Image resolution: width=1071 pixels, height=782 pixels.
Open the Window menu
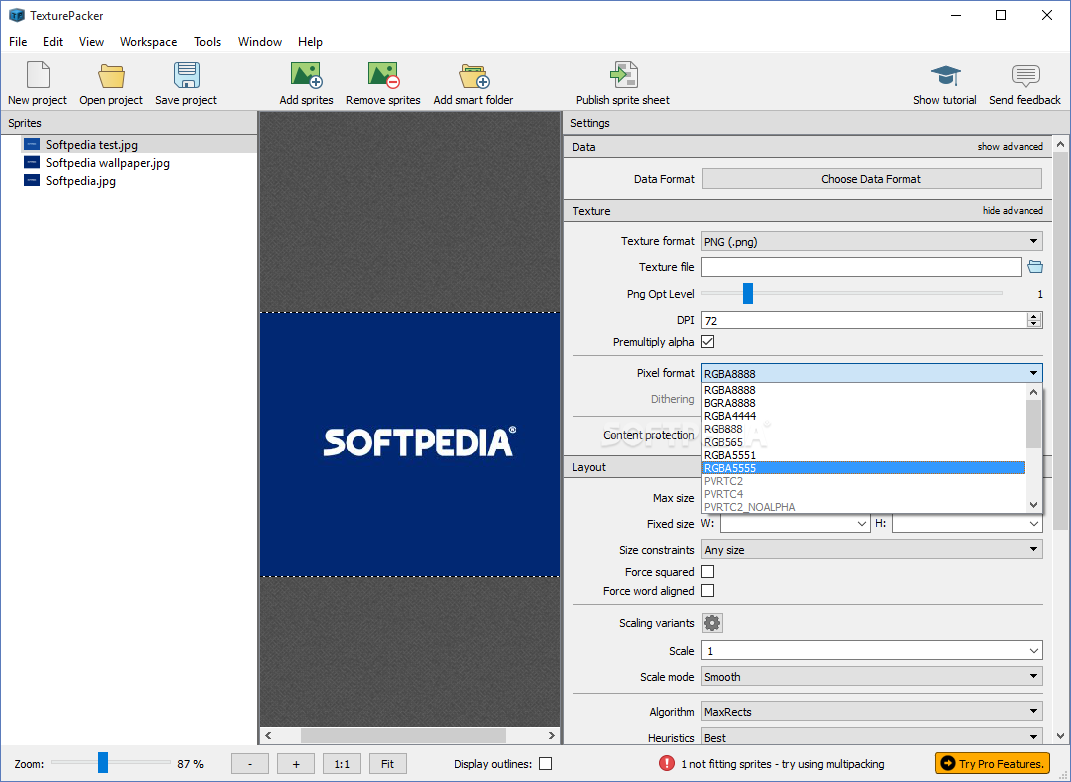tap(260, 42)
